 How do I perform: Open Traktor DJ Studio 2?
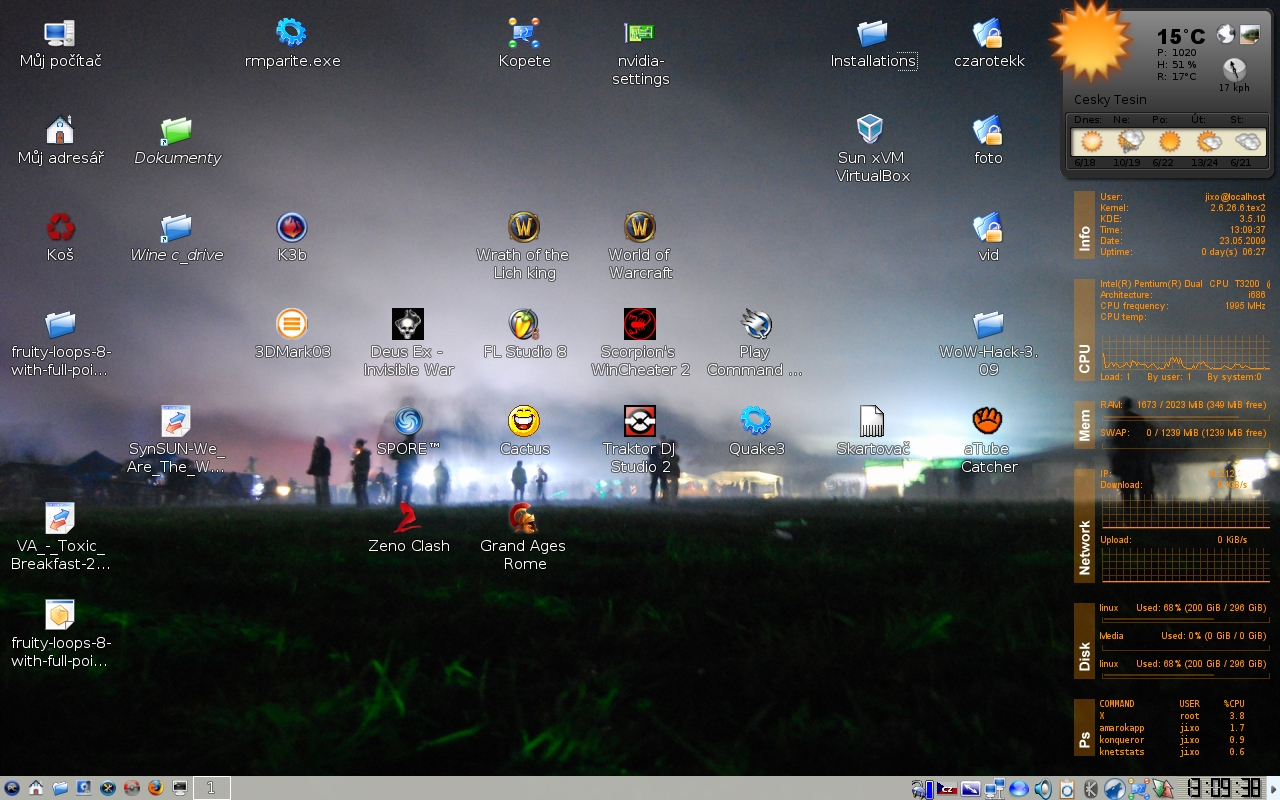640,422
